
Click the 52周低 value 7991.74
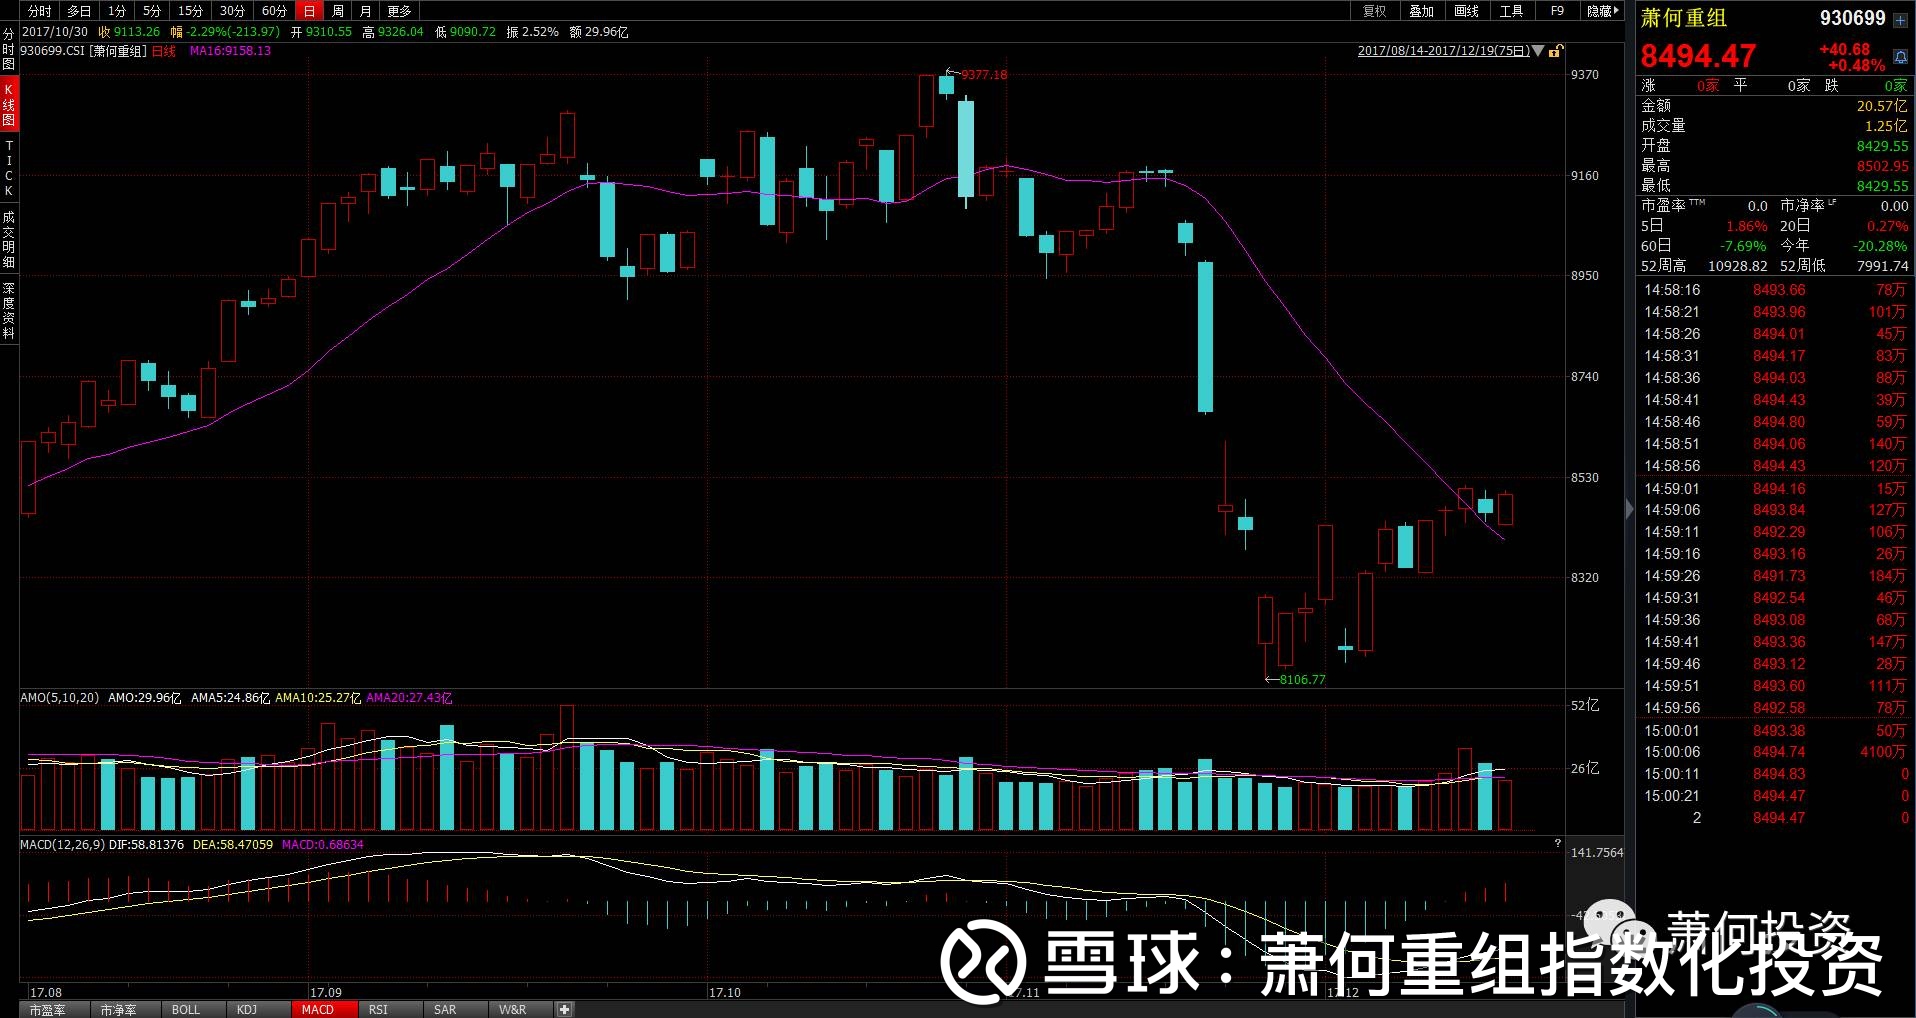(x=1882, y=266)
